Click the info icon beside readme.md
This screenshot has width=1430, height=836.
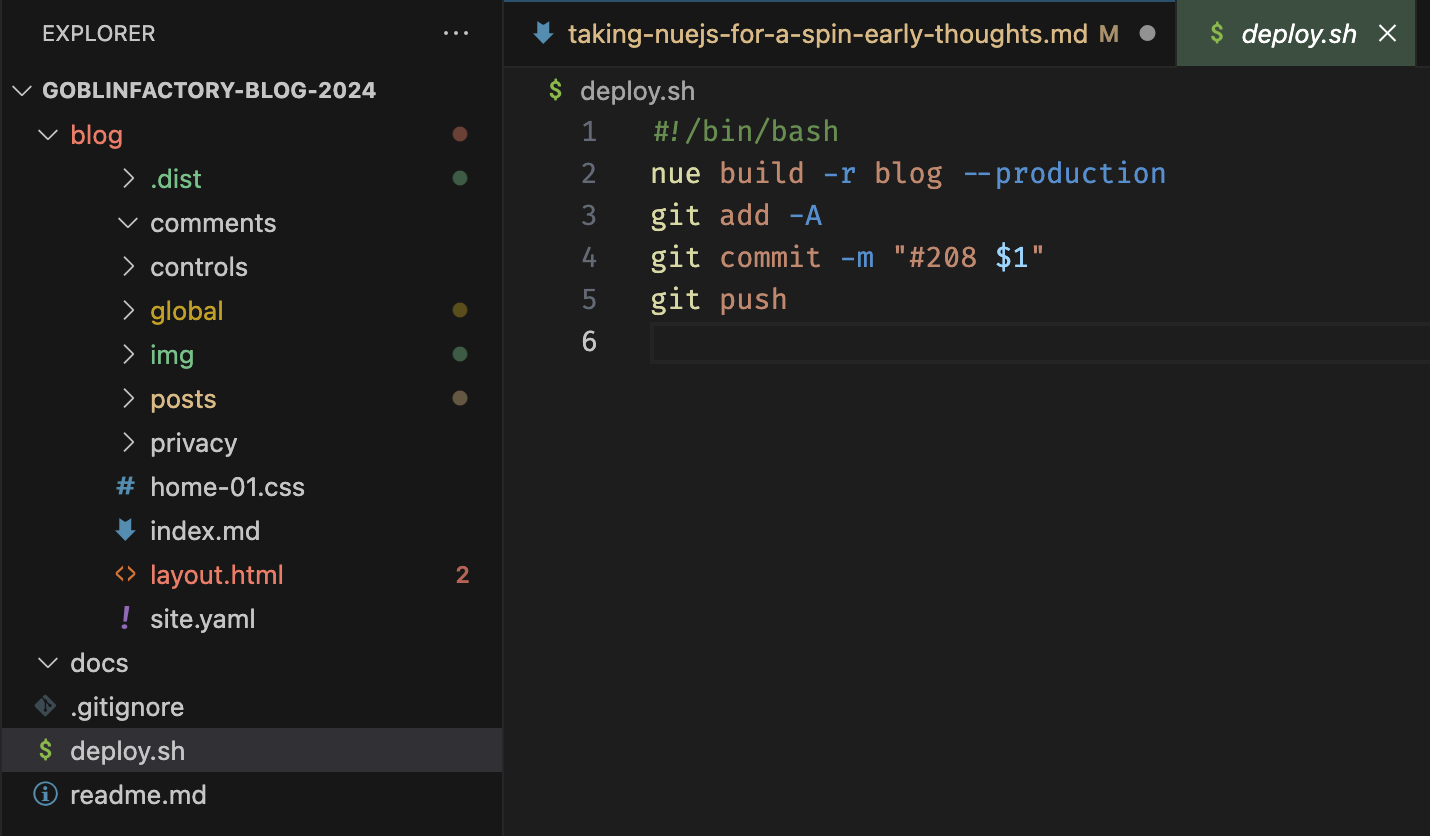coord(45,795)
